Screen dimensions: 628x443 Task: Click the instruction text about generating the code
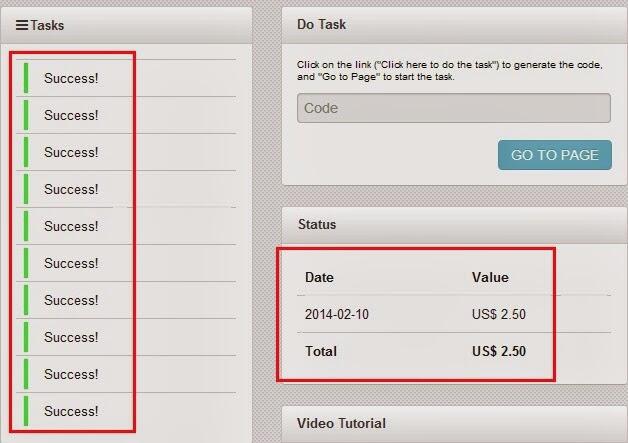coord(450,70)
